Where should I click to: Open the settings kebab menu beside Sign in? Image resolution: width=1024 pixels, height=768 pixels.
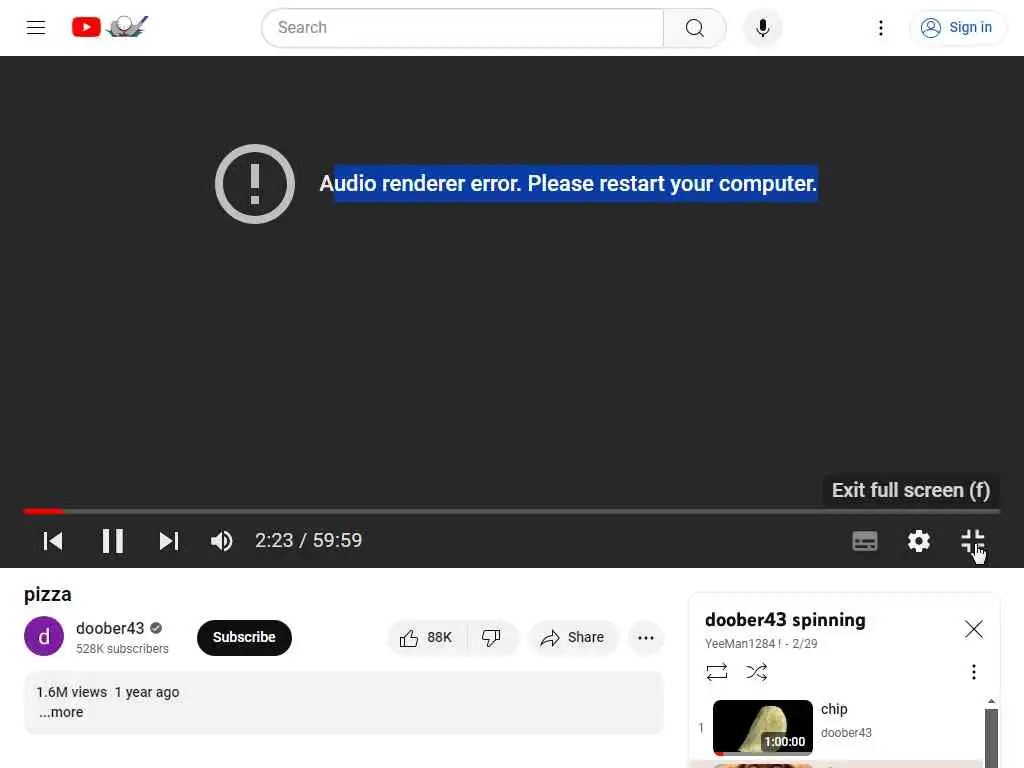click(x=880, y=28)
